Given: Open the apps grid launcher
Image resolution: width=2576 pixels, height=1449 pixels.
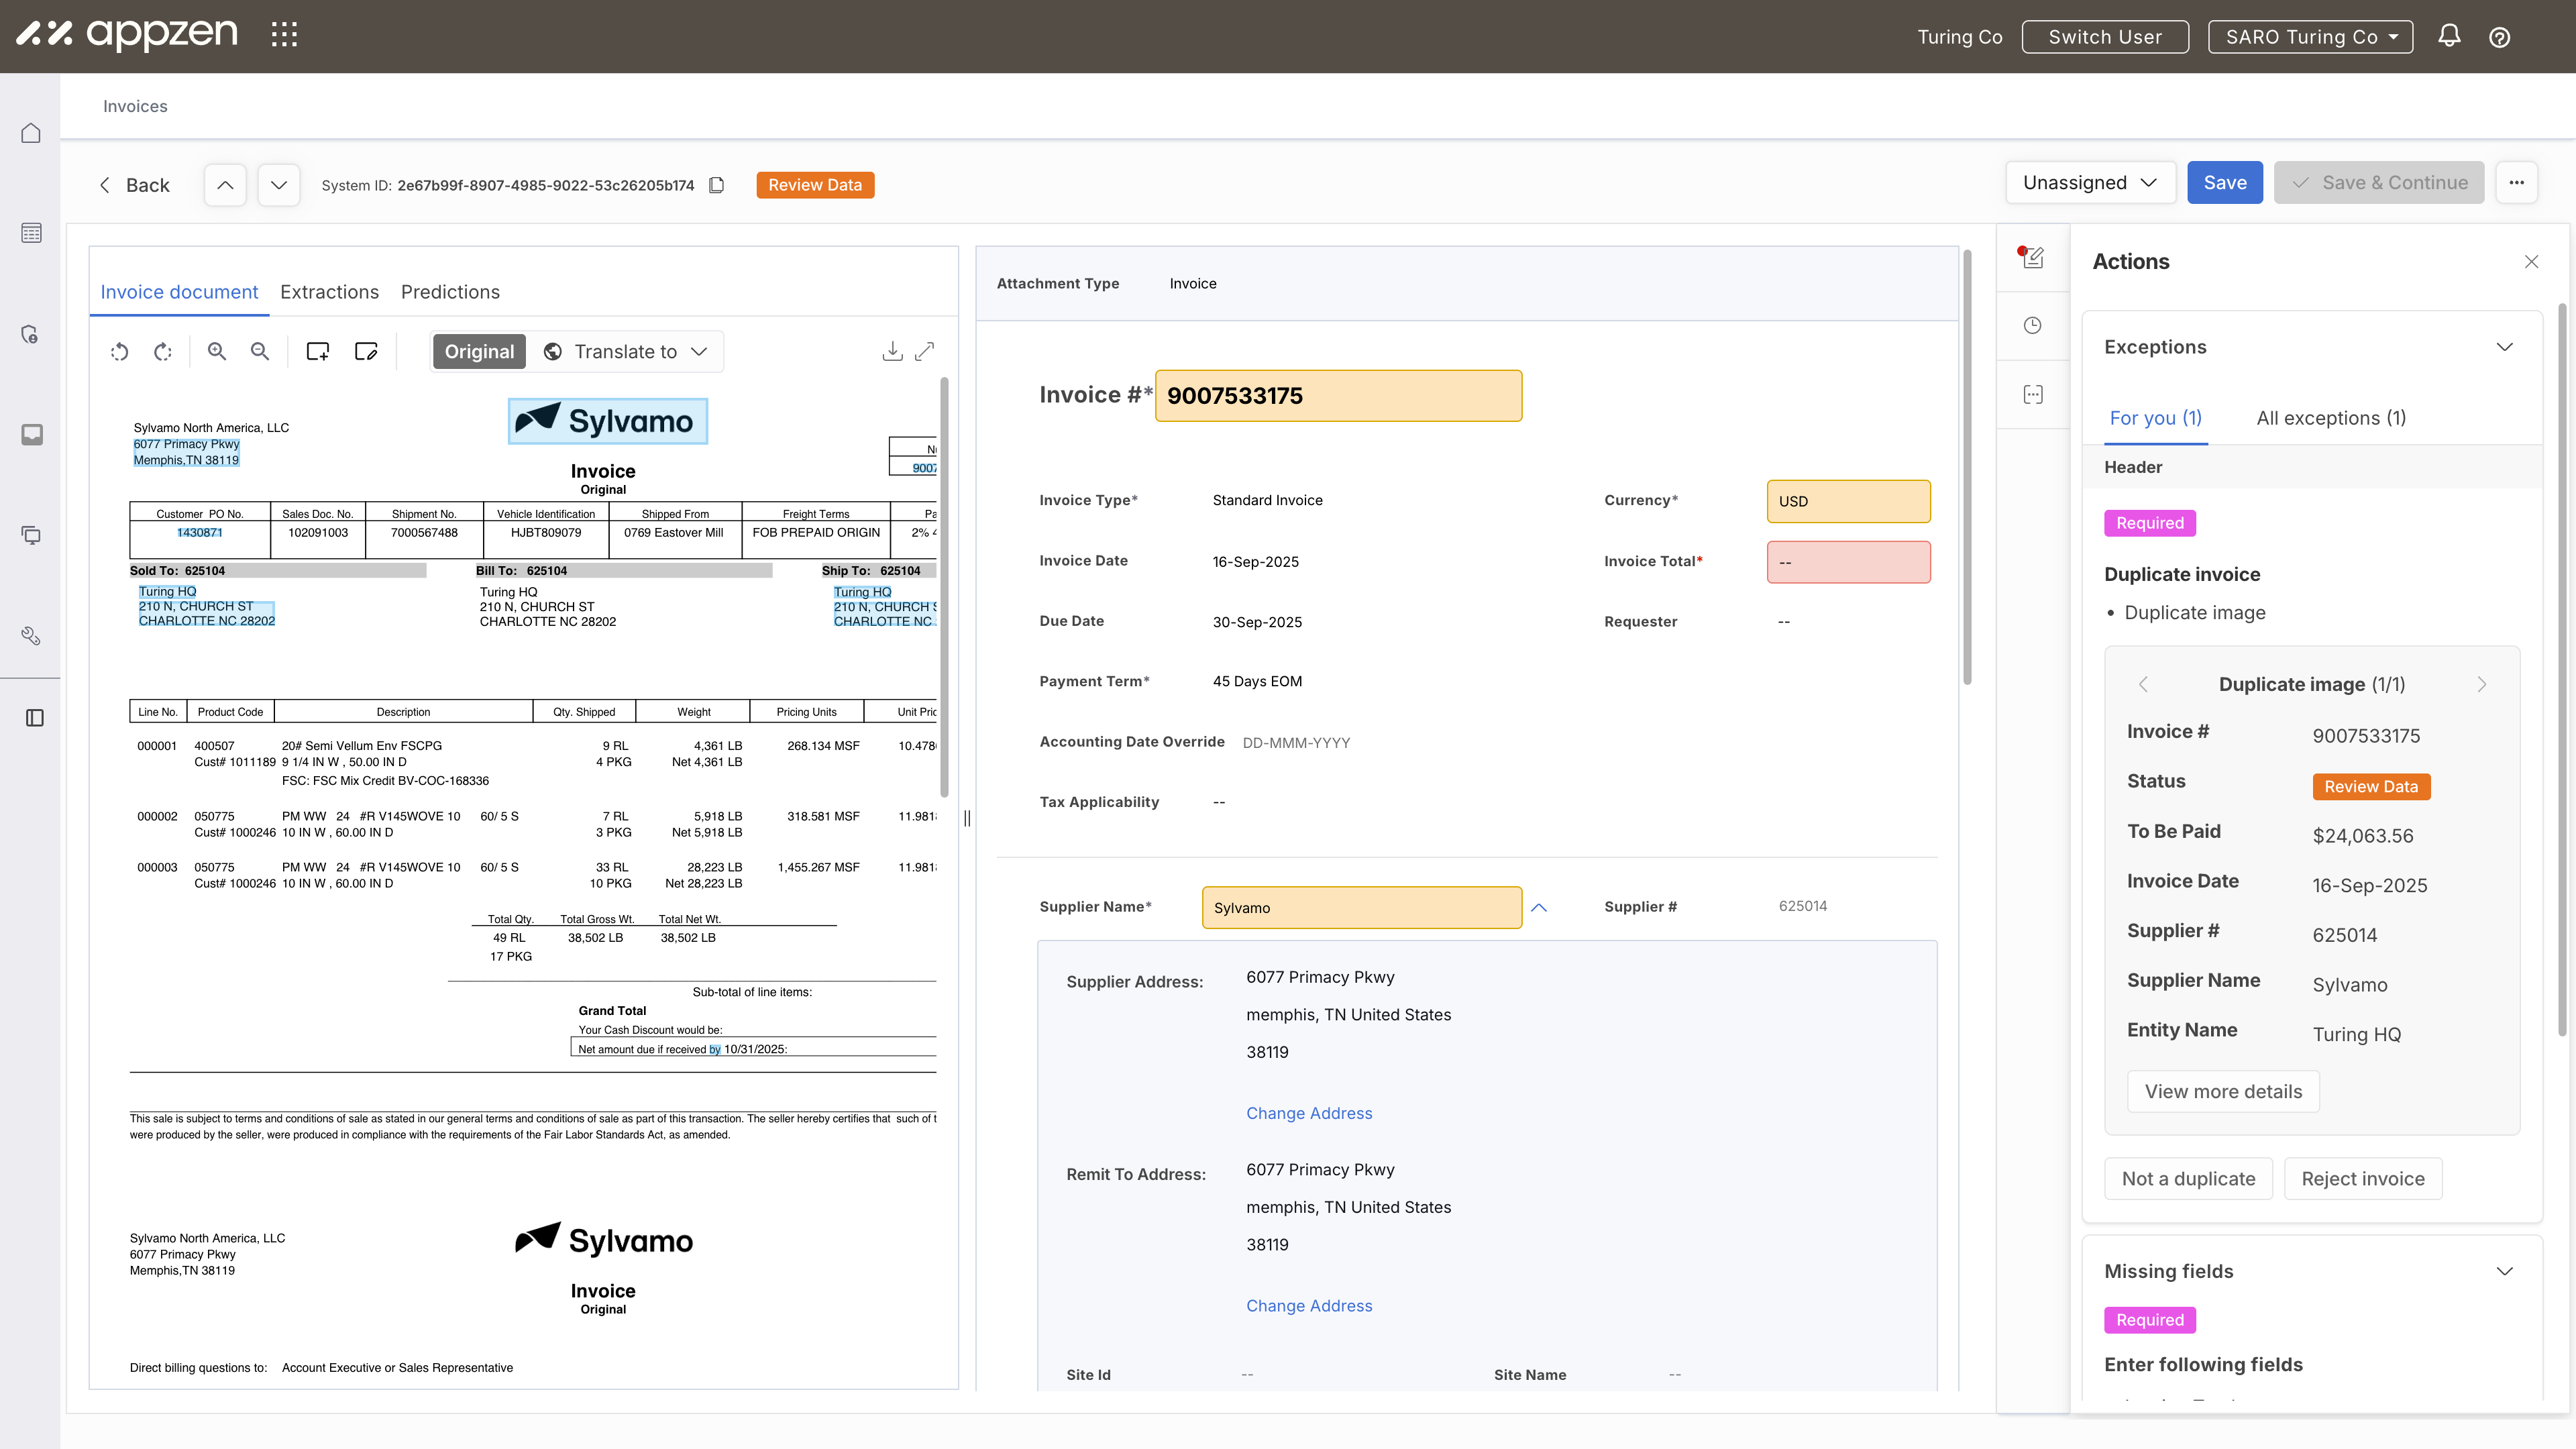Looking at the screenshot, I should point(284,35).
